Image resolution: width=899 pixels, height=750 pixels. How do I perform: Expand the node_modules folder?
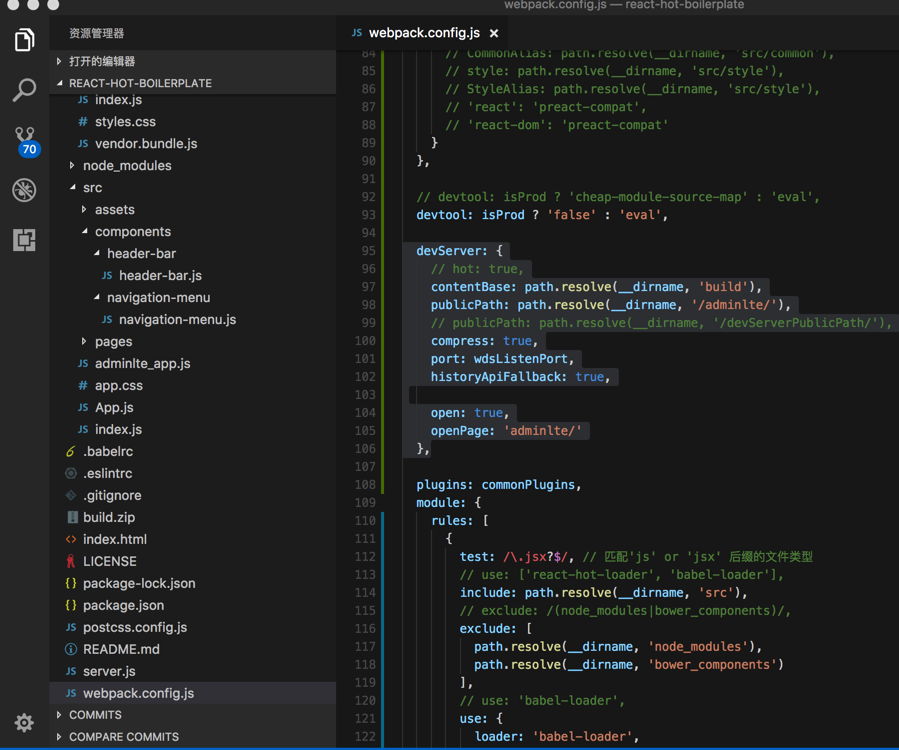pyautogui.click(x=126, y=166)
